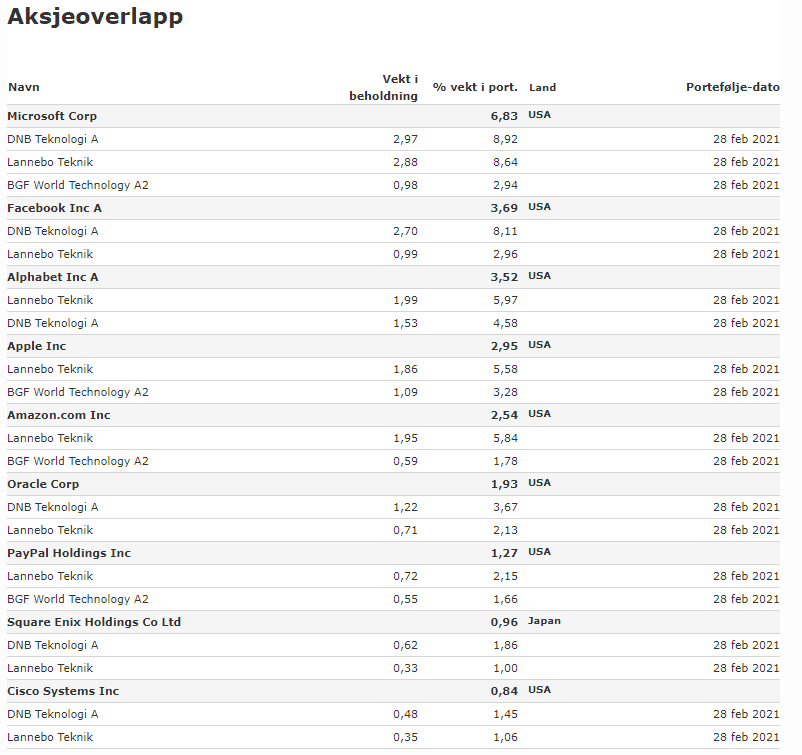Open DNB Teknologi A under Square Enix Holdings

(x=53, y=646)
